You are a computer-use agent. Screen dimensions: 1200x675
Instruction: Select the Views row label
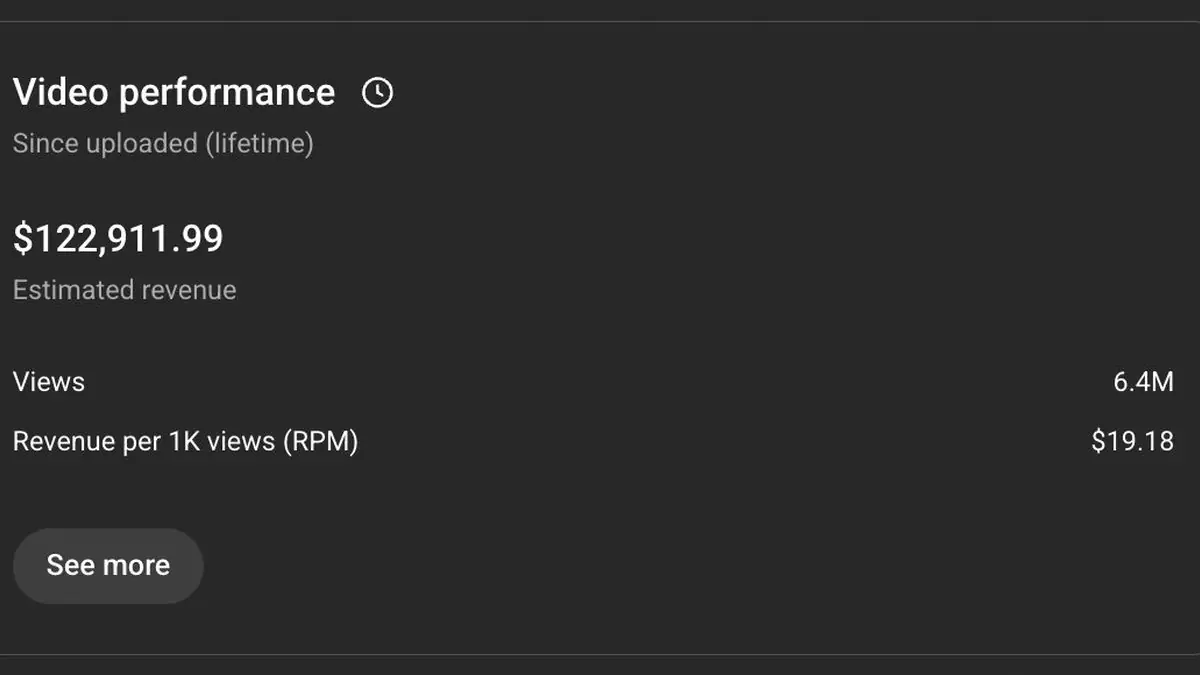[x=49, y=382]
